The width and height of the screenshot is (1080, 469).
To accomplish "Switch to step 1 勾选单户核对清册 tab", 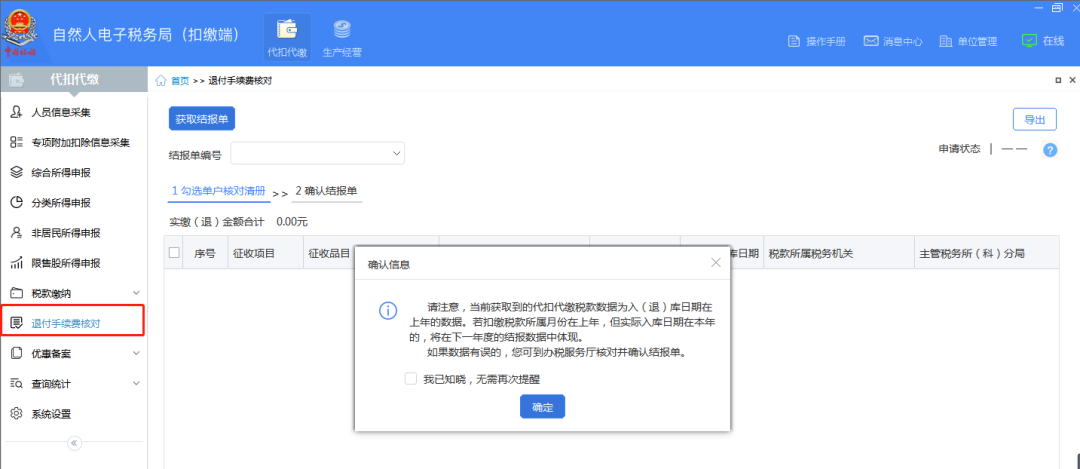I will (x=219, y=191).
